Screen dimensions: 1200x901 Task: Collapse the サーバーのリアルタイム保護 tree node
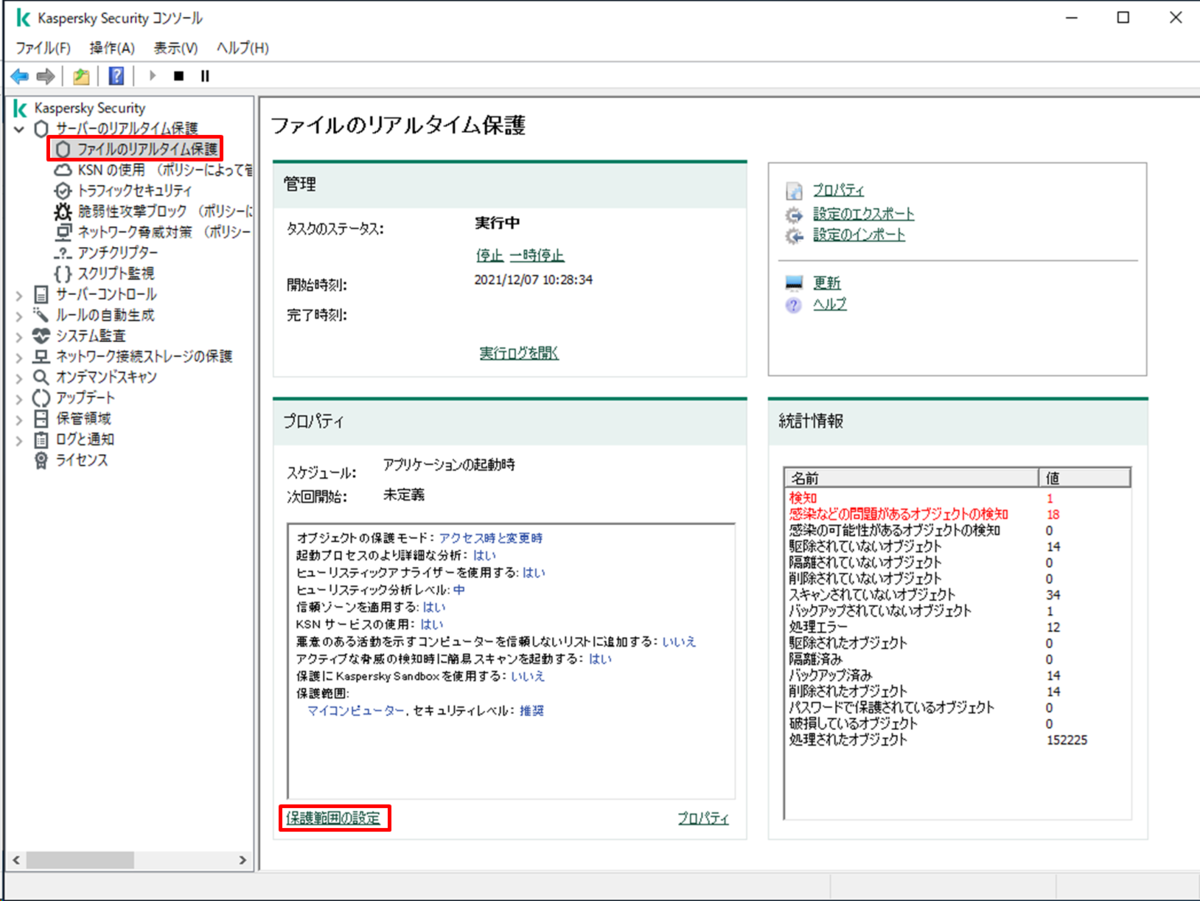pyautogui.click(x=19, y=129)
